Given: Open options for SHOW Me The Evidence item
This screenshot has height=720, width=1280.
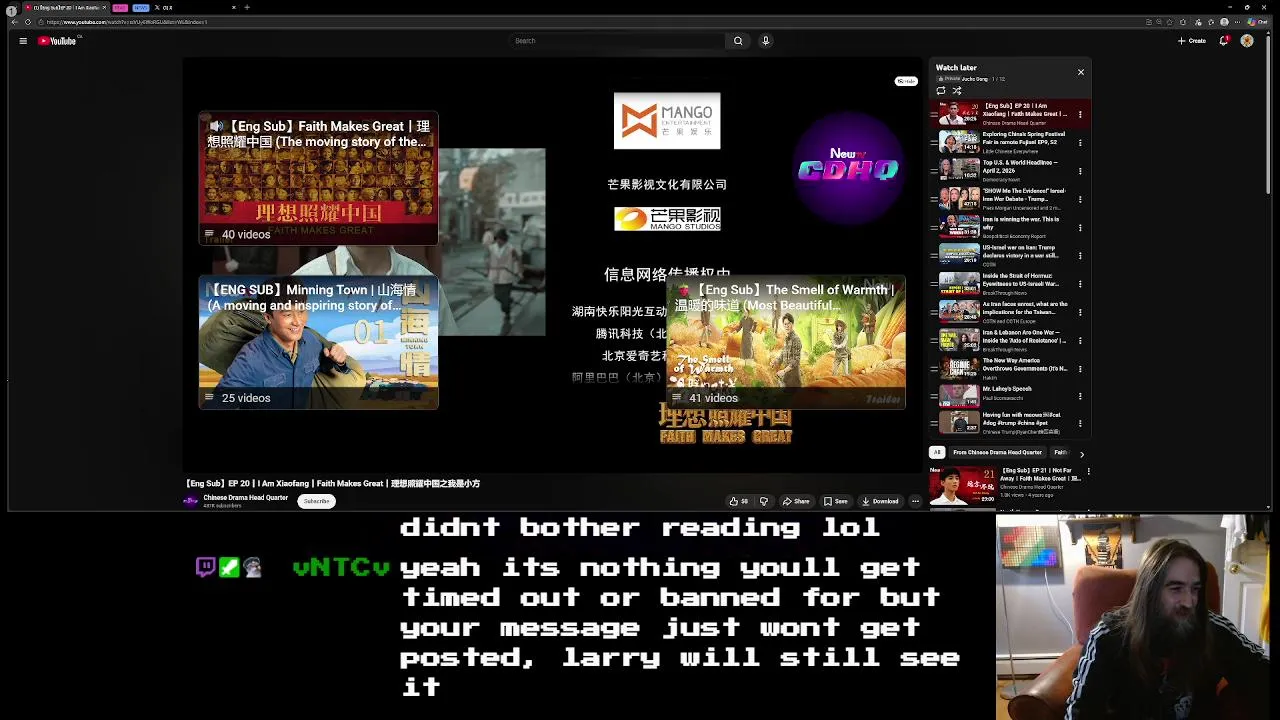Looking at the screenshot, I should click(1080, 199).
